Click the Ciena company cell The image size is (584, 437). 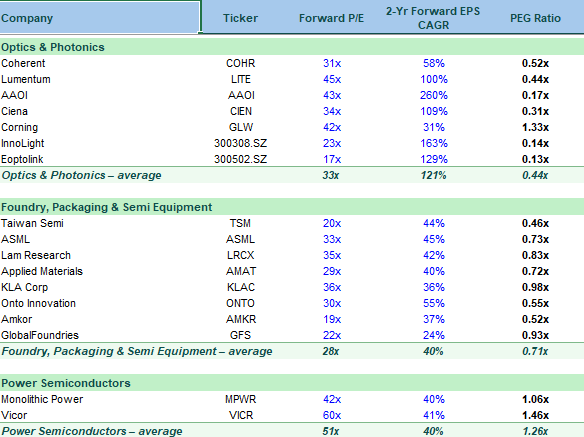(15, 111)
